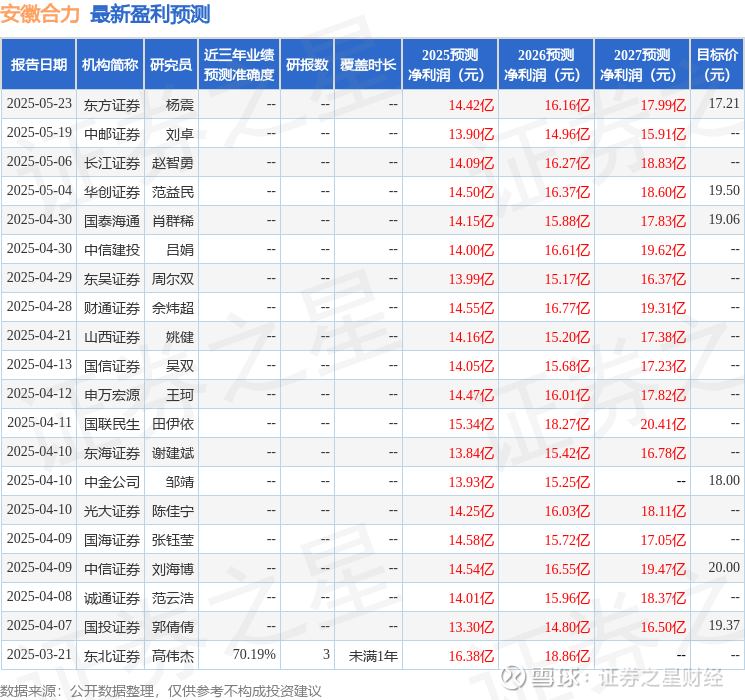Select the 国泰海通 institution cell
This screenshot has width=745, height=700.
click(x=112, y=221)
